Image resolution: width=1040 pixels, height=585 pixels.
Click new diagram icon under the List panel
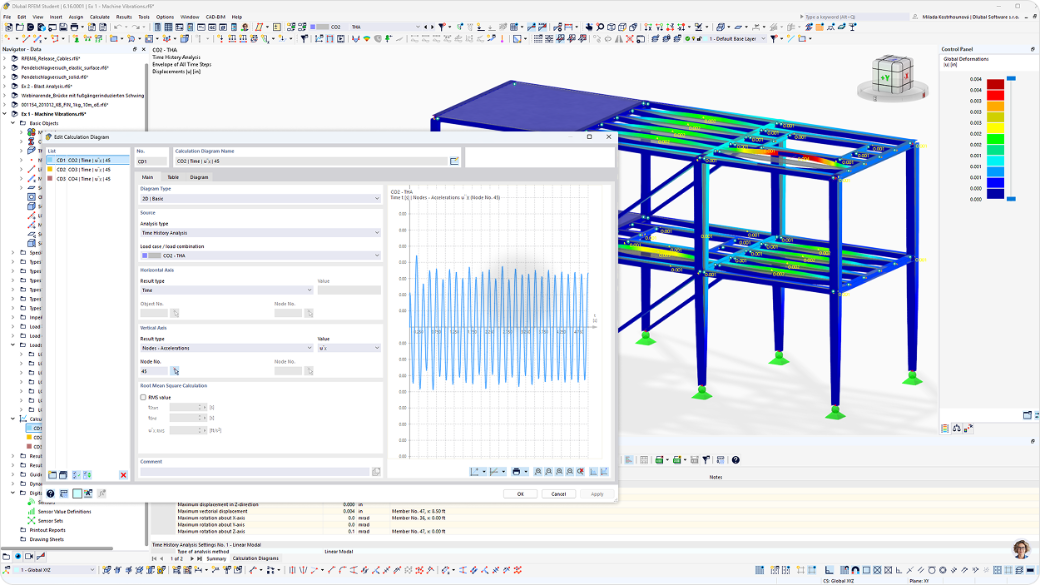tap(52, 475)
